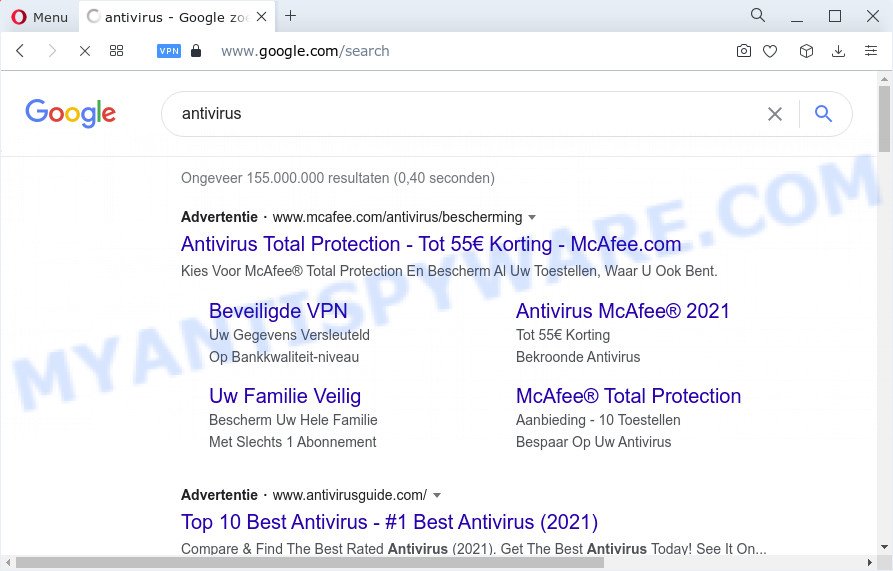The height and width of the screenshot is (571, 893).
Task: Click the vertical scrollbar up arrow
Action: pyautogui.click(x=884, y=79)
